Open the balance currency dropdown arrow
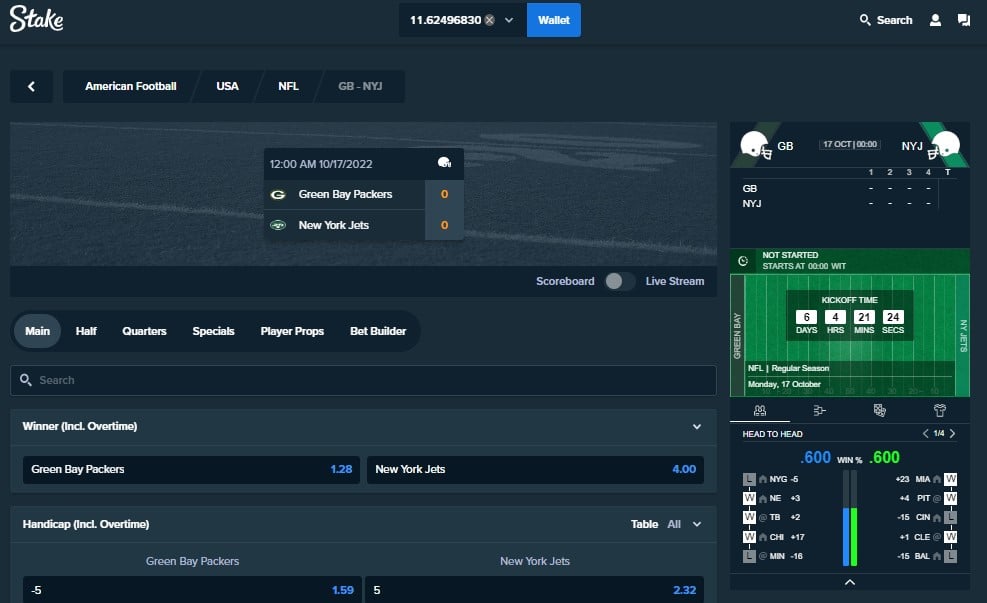This screenshot has height=603, width=987. (x=509, y=20)
